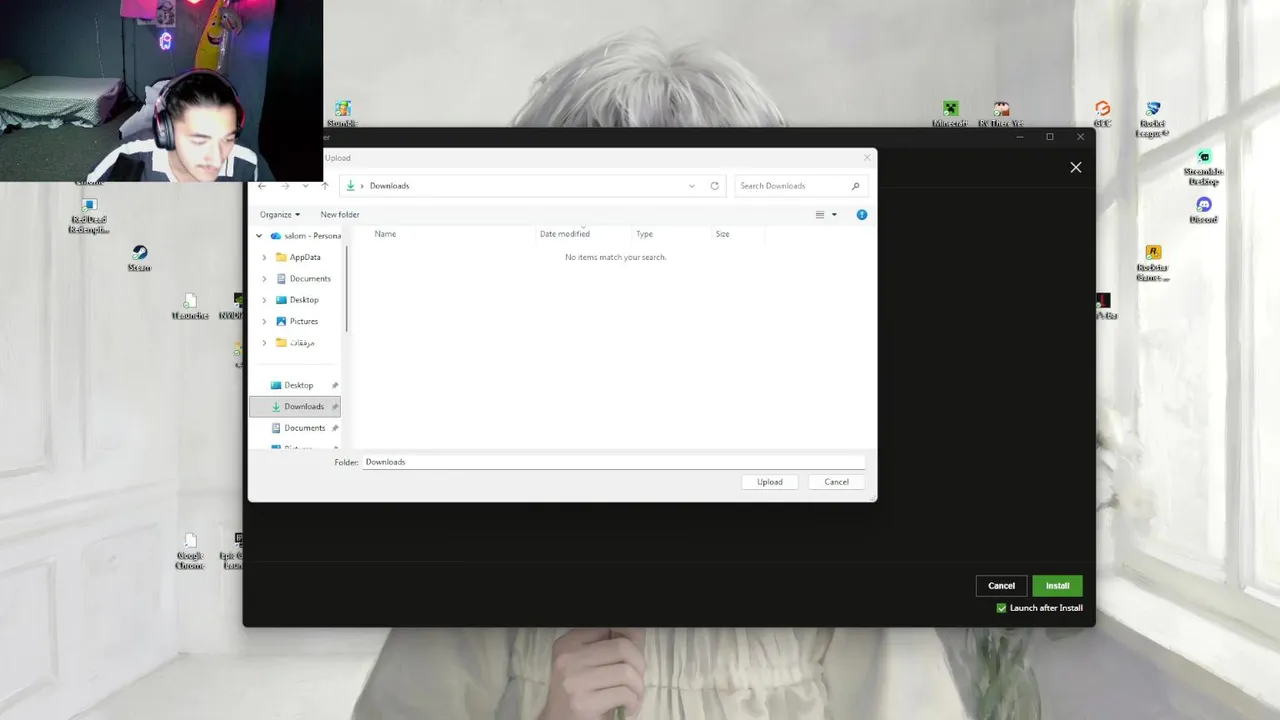Create a New folder
Viewport: 1280px width, 720px height.
[340, 214]
